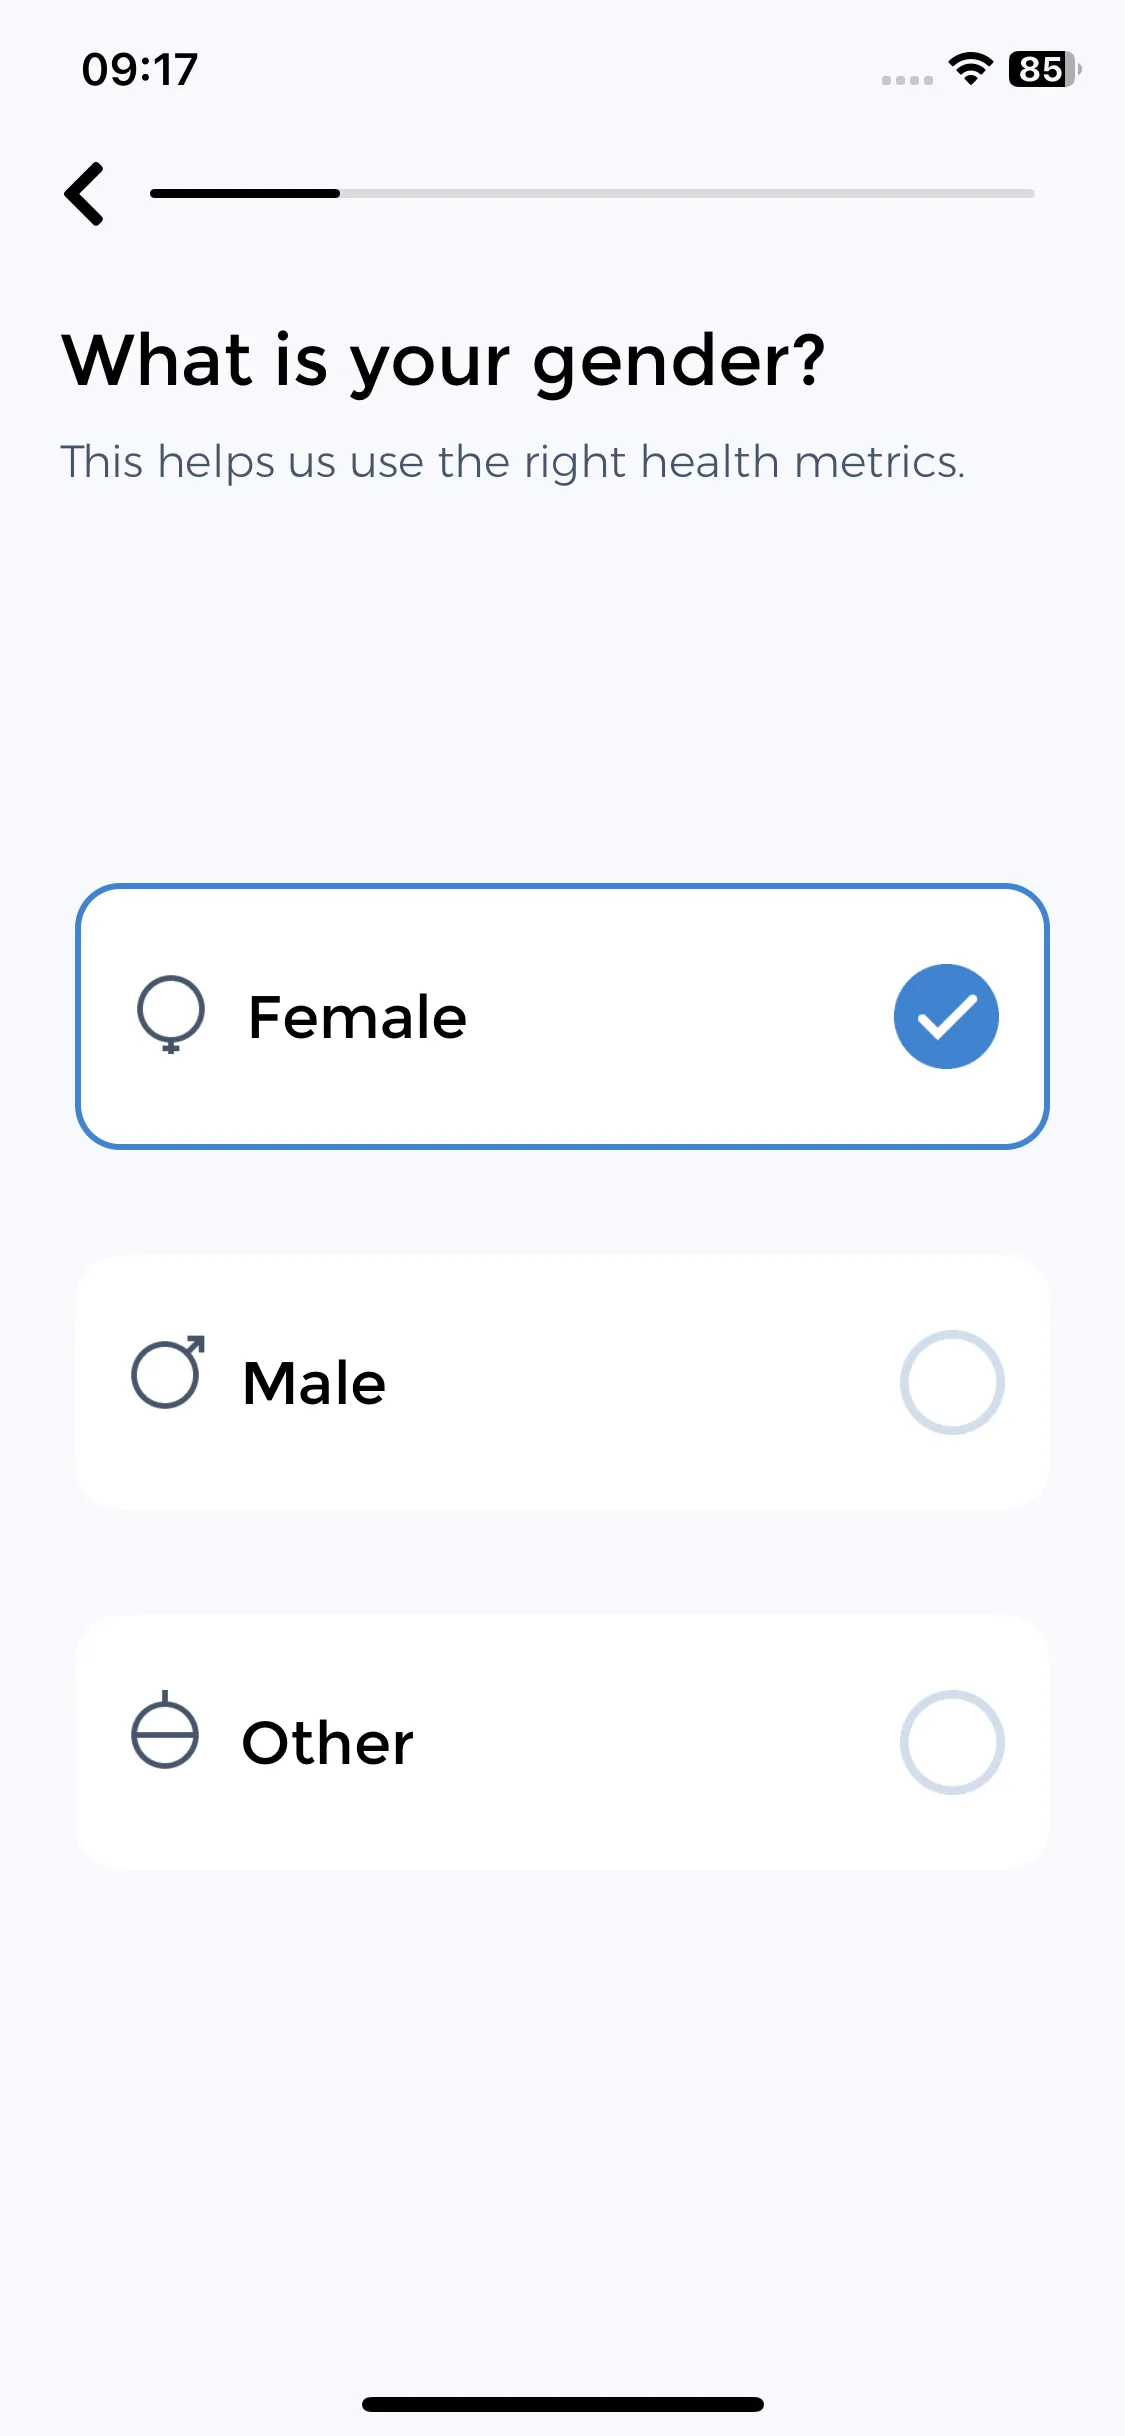Click the Other gender symbol icon
Image resolution: width=1125 pixels, height=2436 pixels.
(165, 1729)
